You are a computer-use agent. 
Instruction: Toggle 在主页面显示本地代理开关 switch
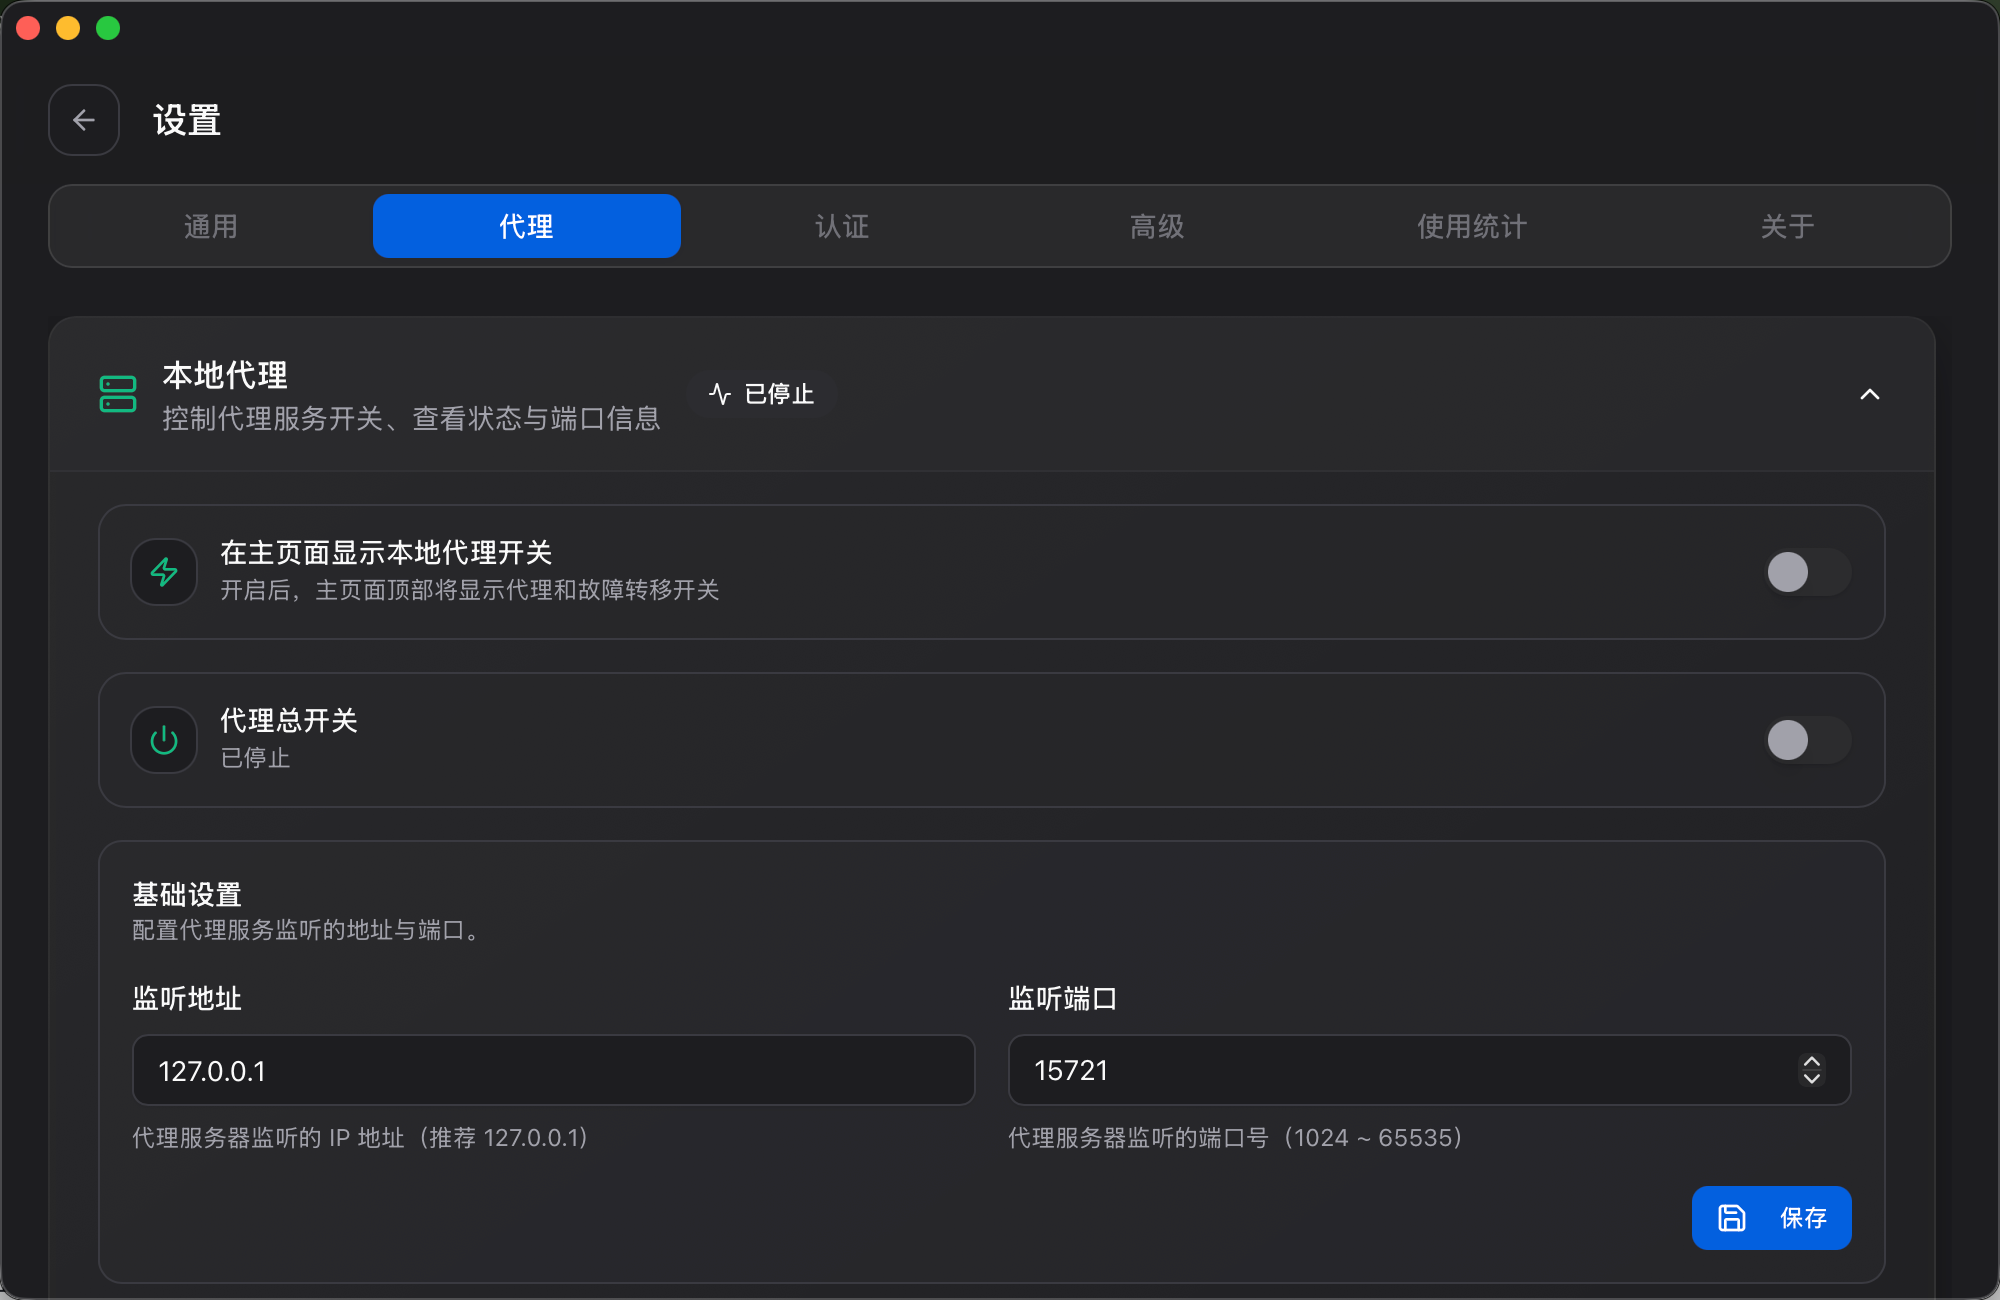click(x=1808, y=572)
